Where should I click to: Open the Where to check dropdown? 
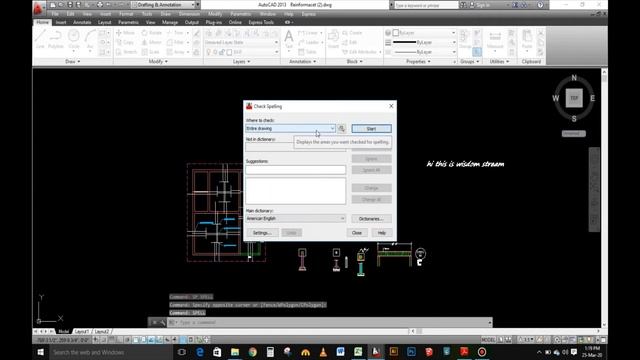click(290, 129)
